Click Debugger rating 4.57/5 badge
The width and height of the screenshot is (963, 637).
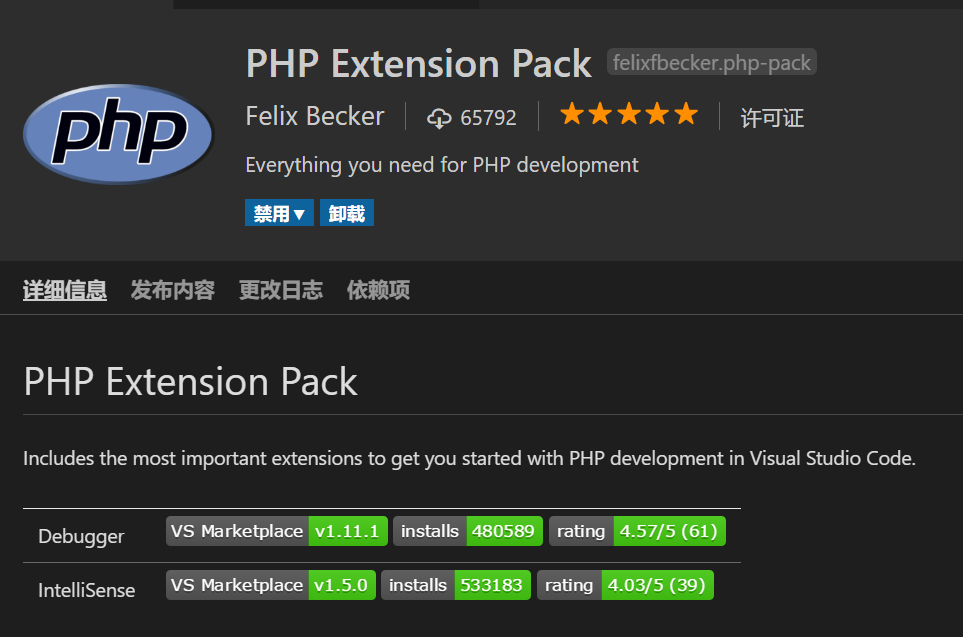(x=637, y=531)
